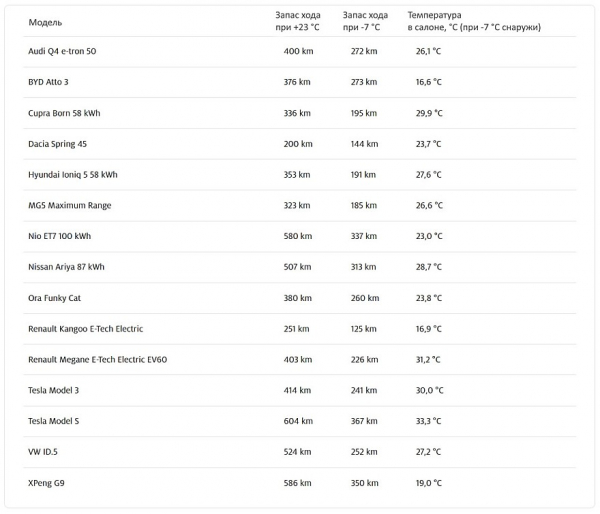
Task: Select the Nissan Ariya 87 kWh entry
Action: pyautogui.click(x=66, y=267)
